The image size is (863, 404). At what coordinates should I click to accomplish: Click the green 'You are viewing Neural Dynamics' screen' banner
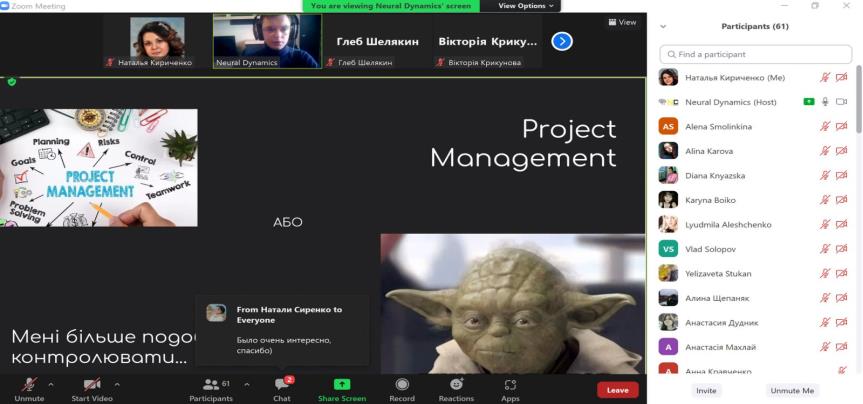391,6
